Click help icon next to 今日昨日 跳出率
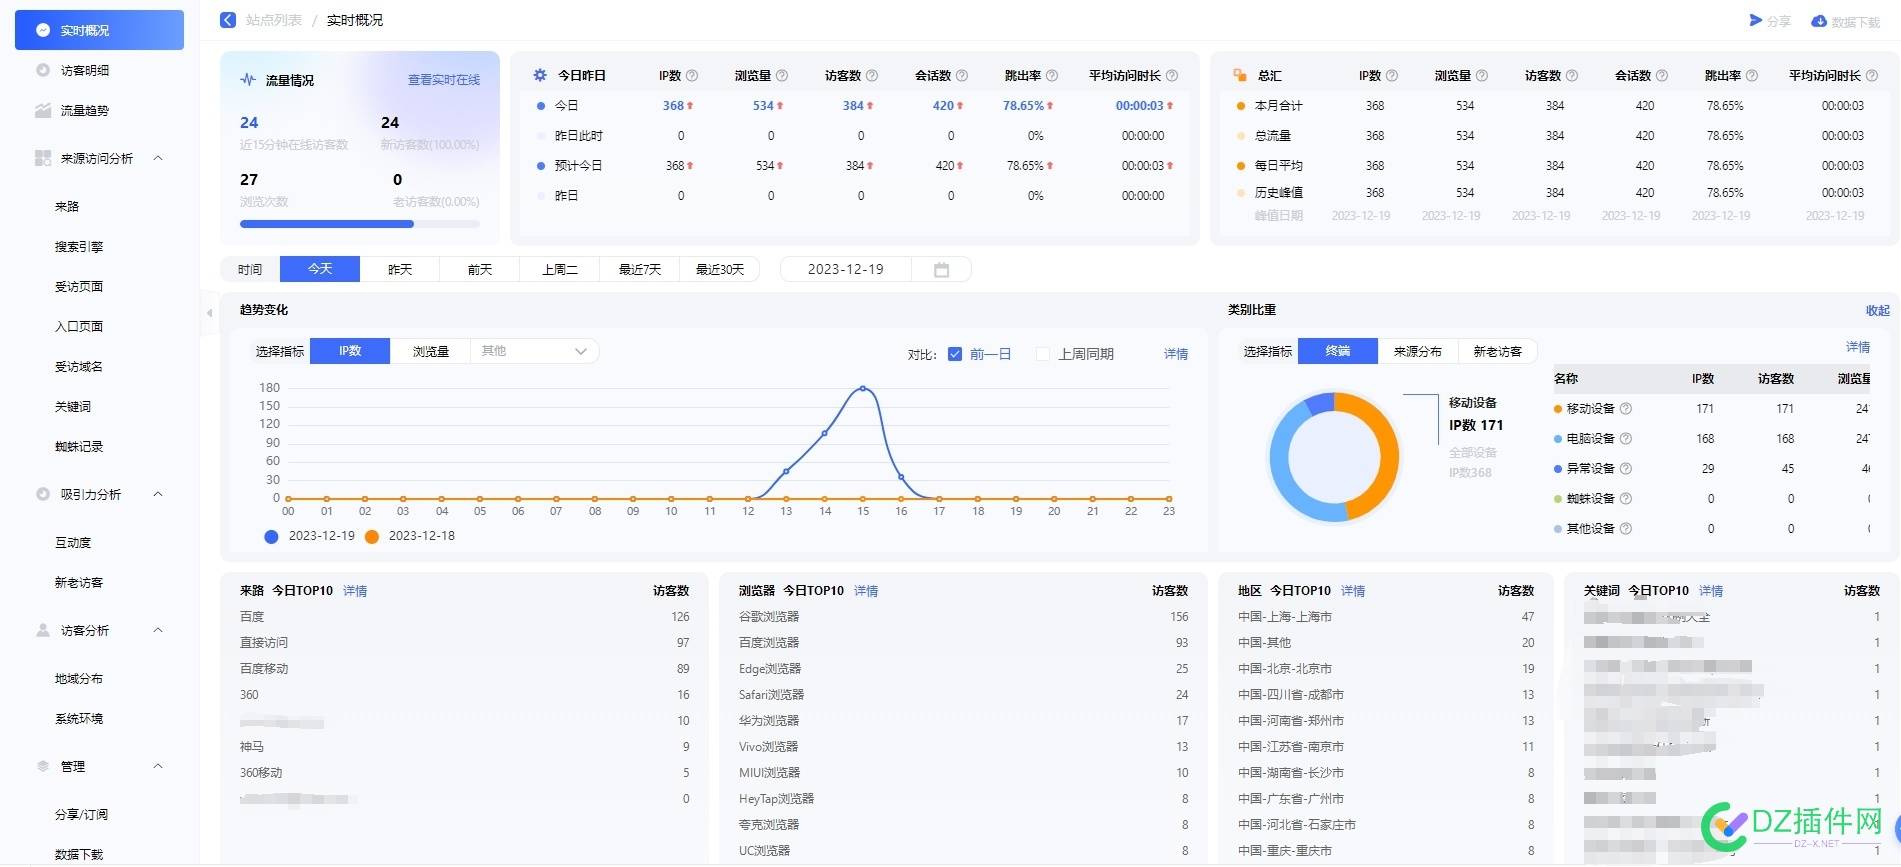 click(x=1052, y=76)
